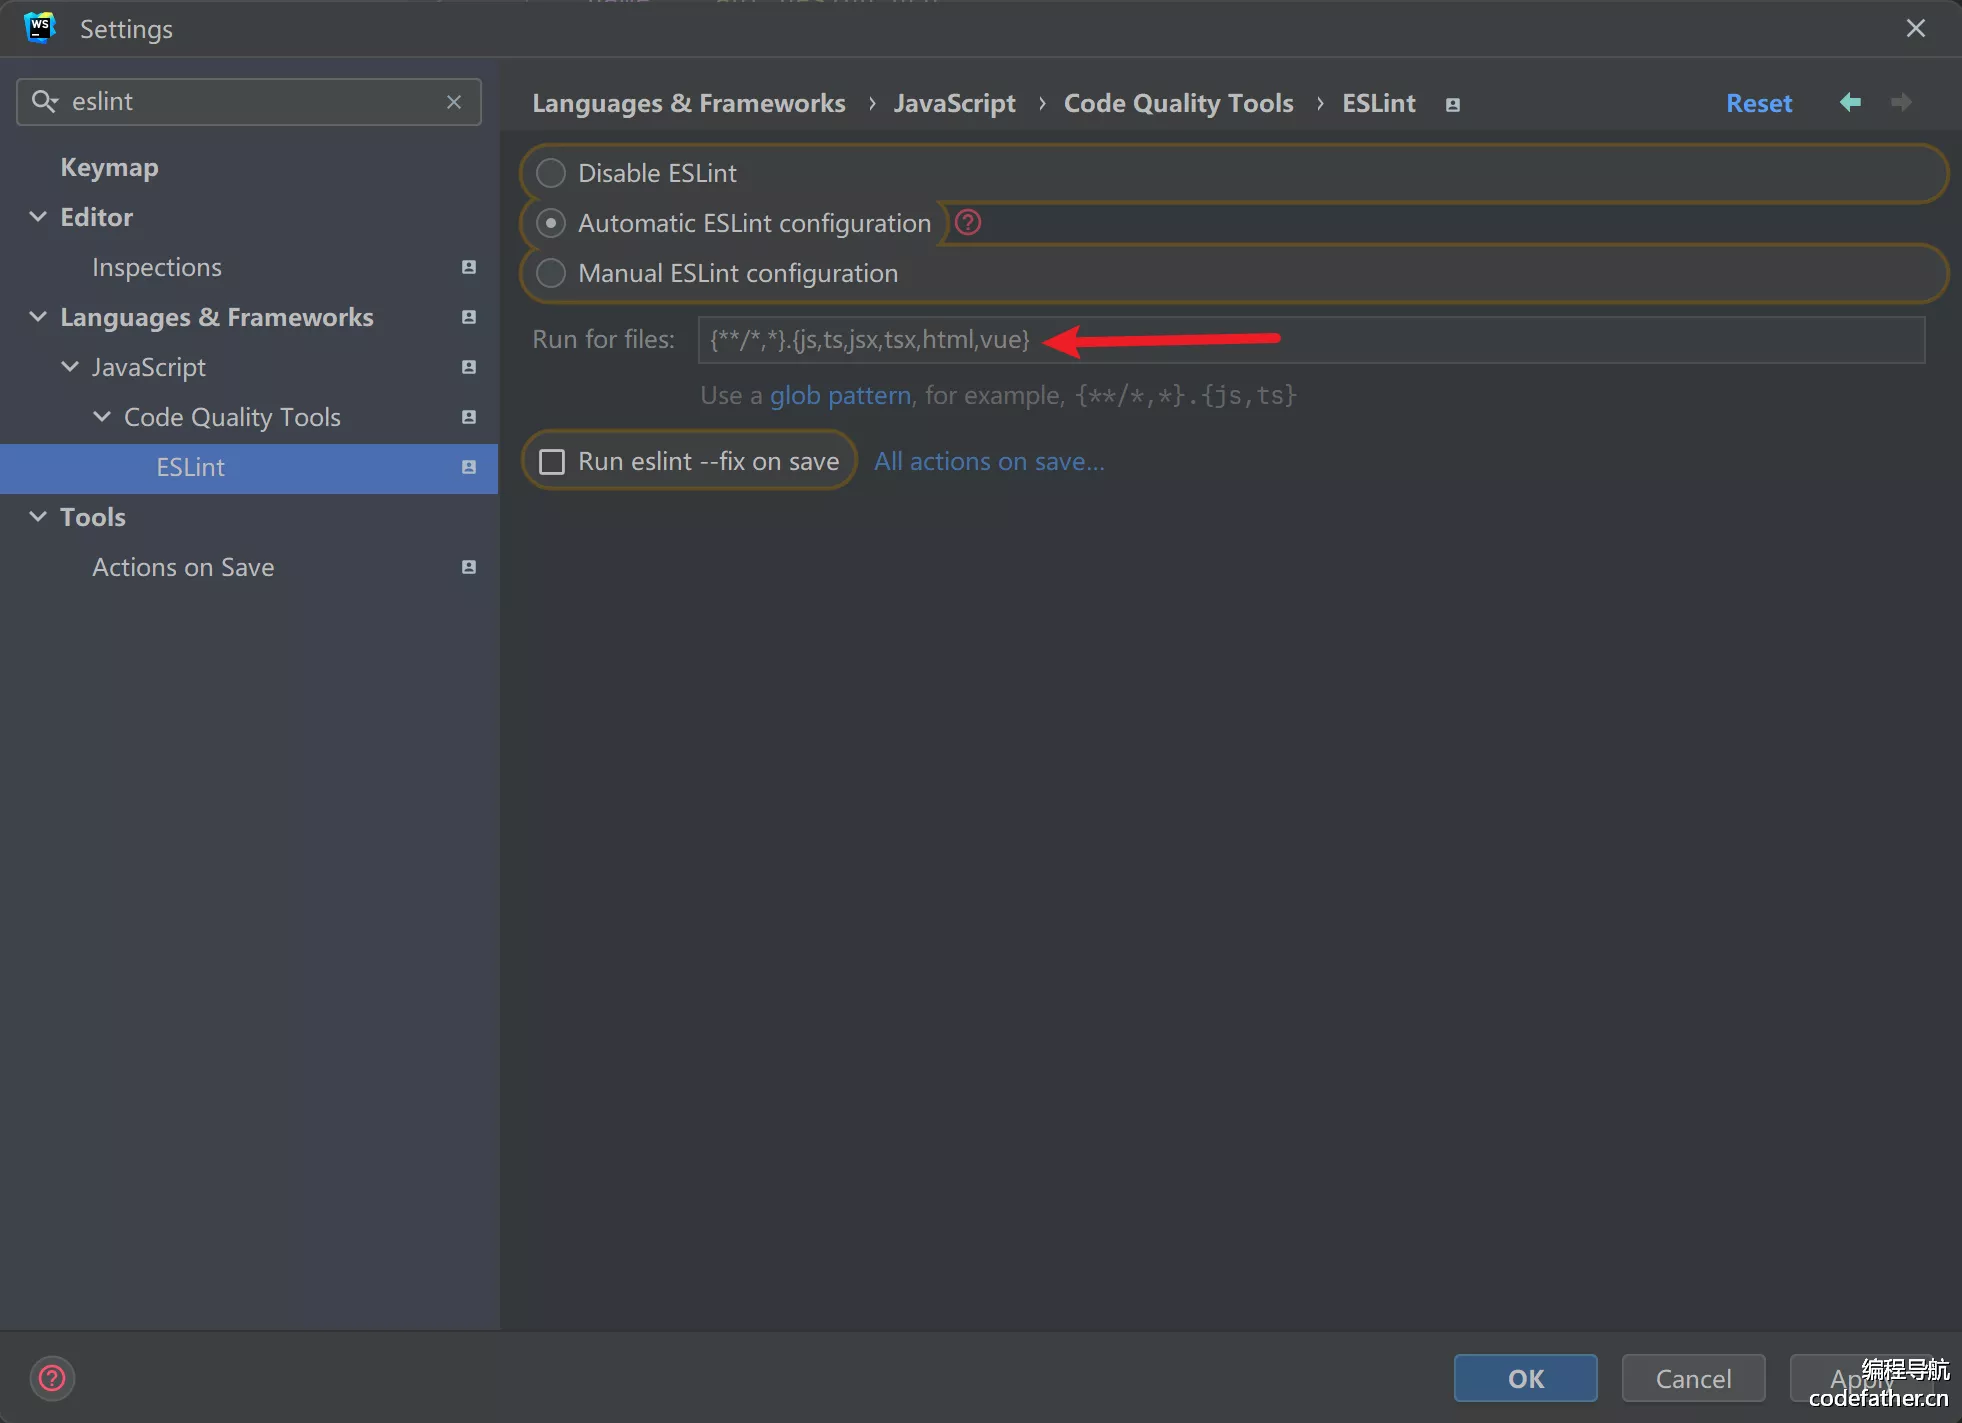
Task: Click the Apply button
Action: point(1860,1378)
